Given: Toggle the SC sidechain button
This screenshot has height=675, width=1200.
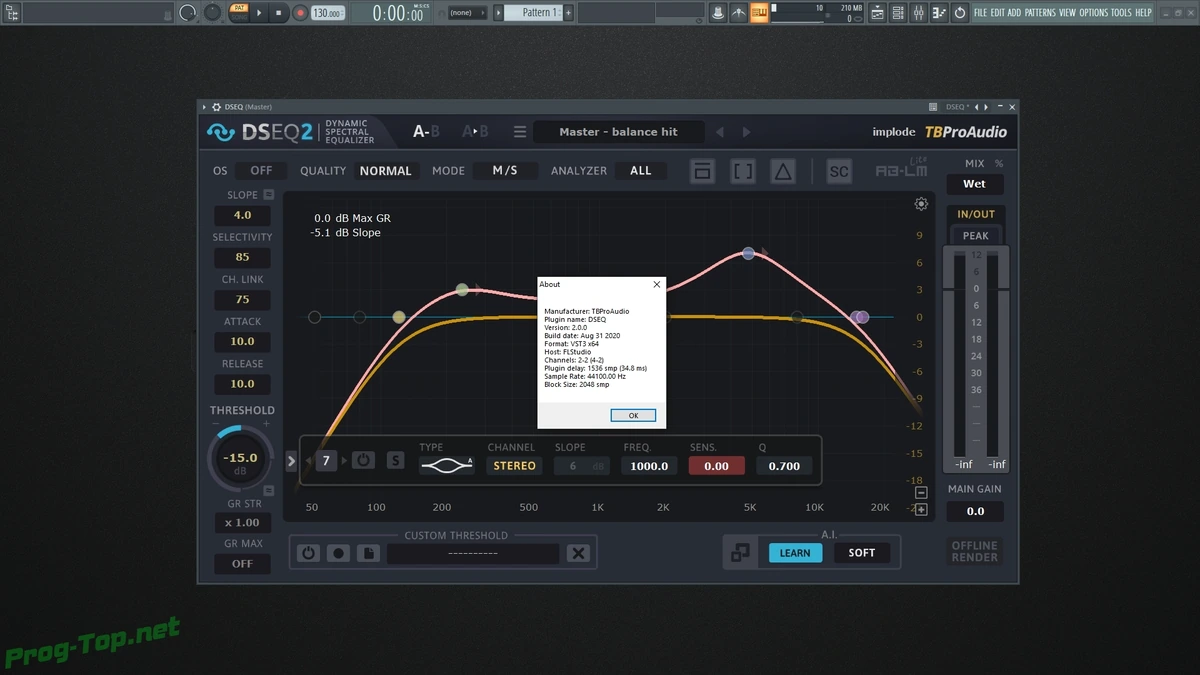Looking at the screenshot, I should click(839, 171).
